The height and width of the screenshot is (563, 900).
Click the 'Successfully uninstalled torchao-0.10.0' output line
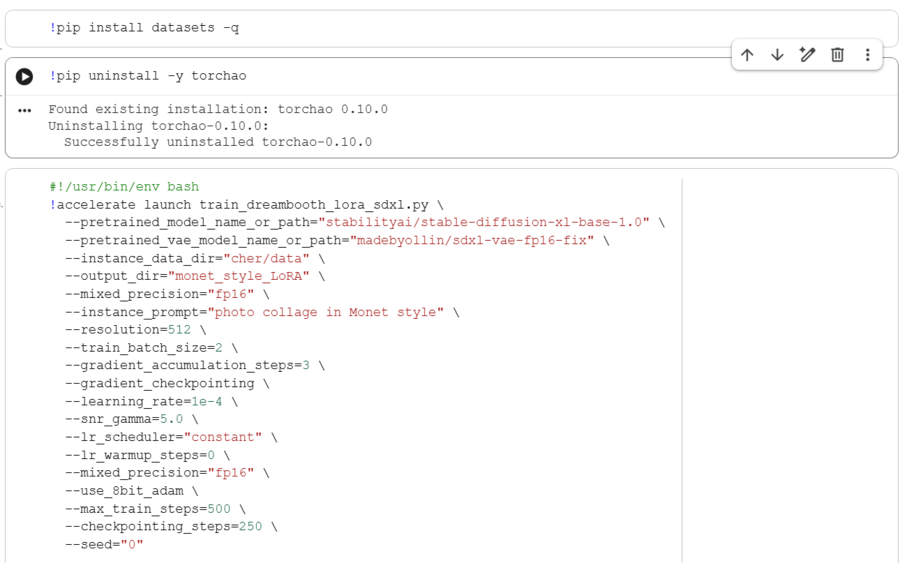click(x=218, y=142)
